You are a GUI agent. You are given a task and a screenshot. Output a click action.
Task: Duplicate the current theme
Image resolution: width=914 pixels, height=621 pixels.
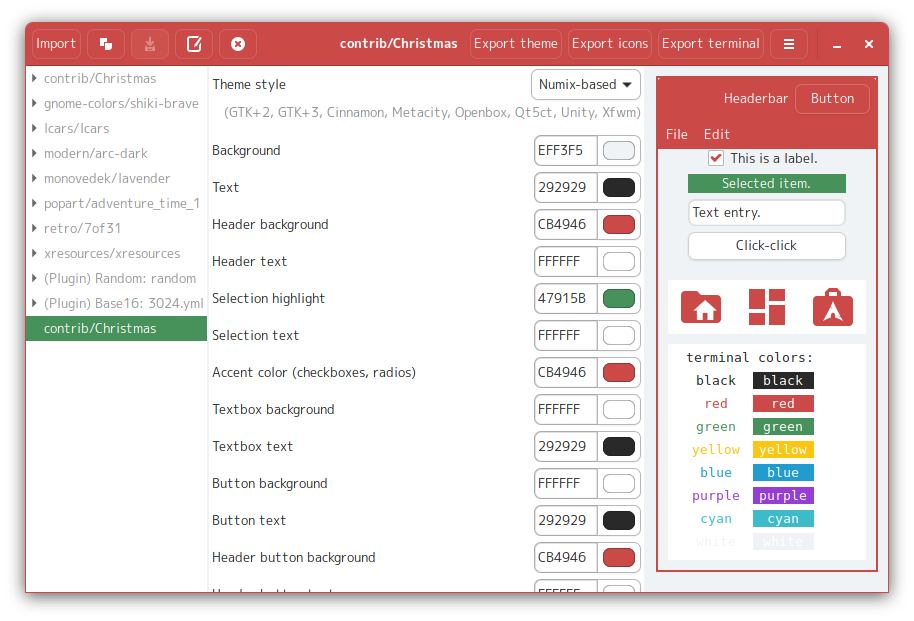105,43
